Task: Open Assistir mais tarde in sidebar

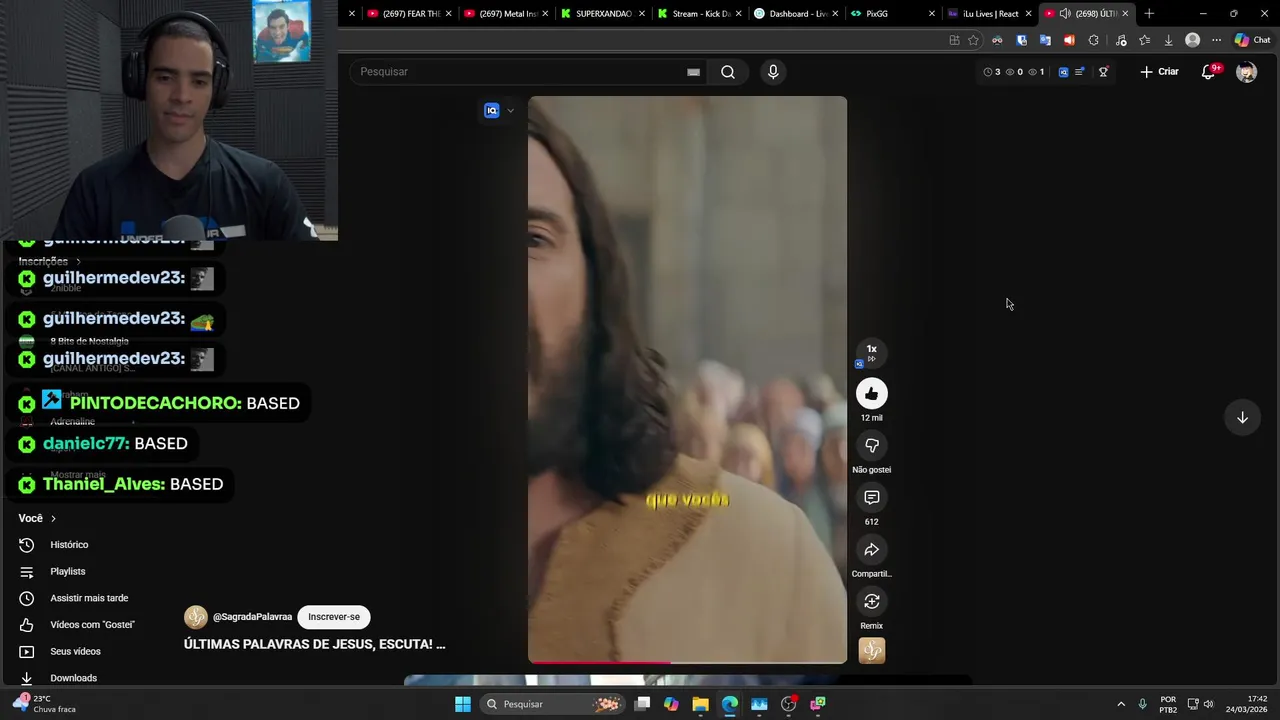Action: [89, 598]
